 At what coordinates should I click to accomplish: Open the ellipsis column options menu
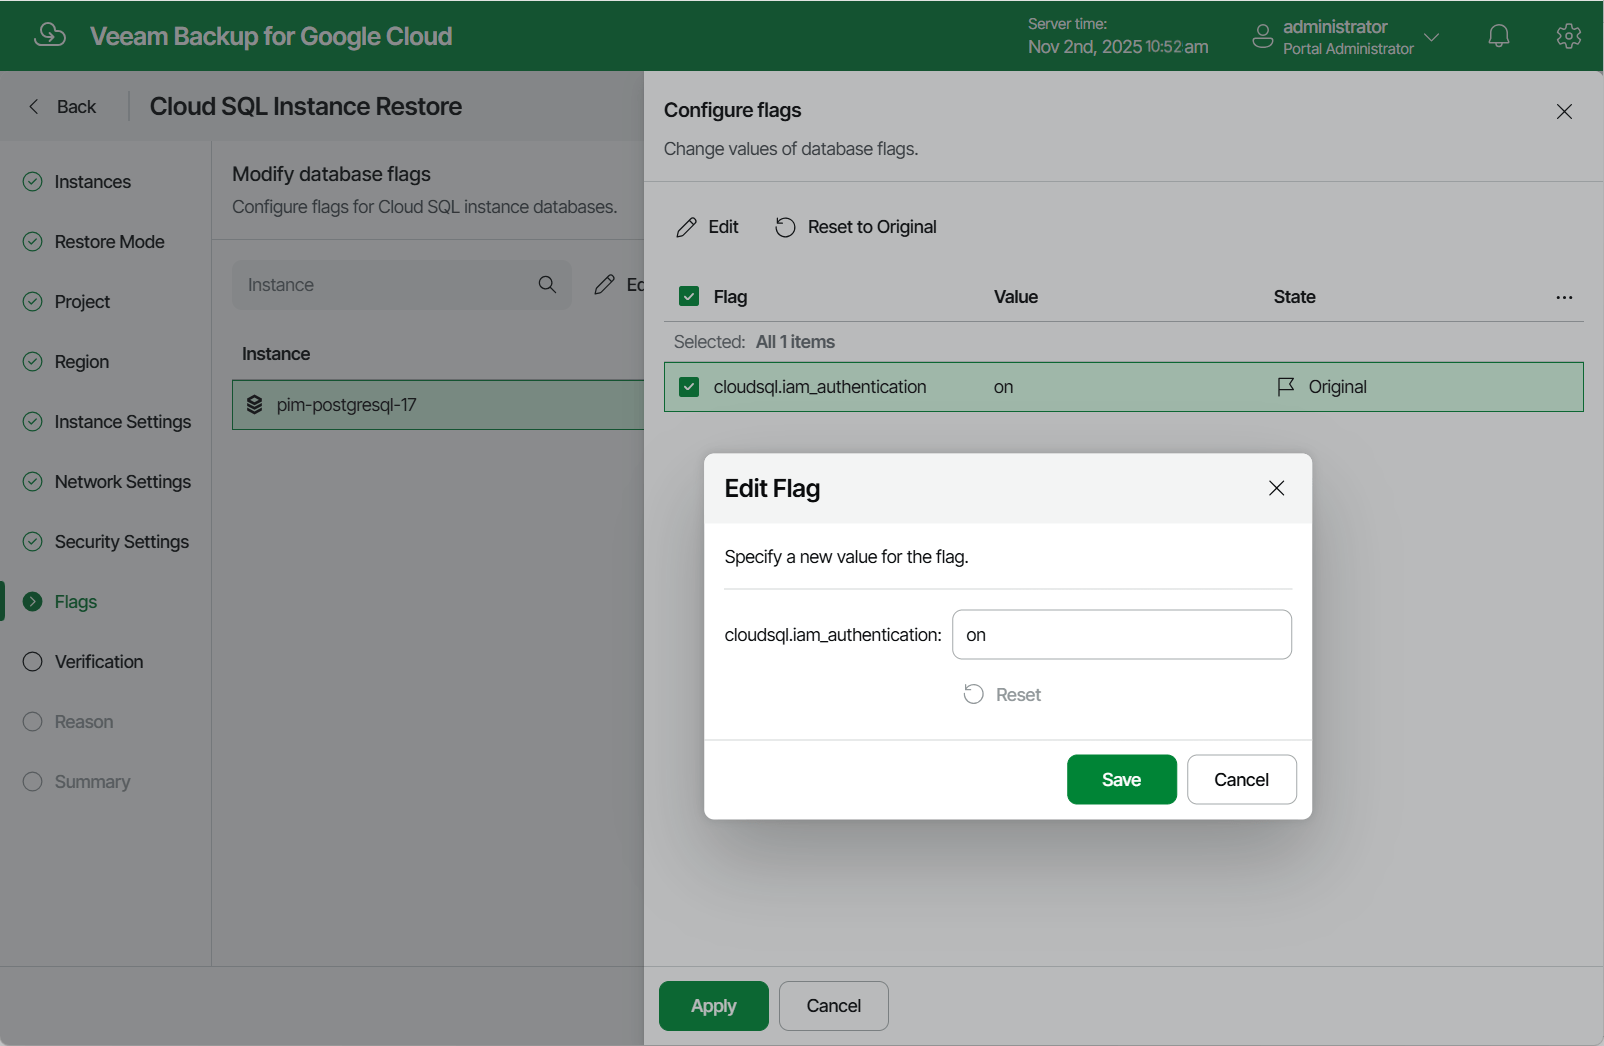[1564, 297]
